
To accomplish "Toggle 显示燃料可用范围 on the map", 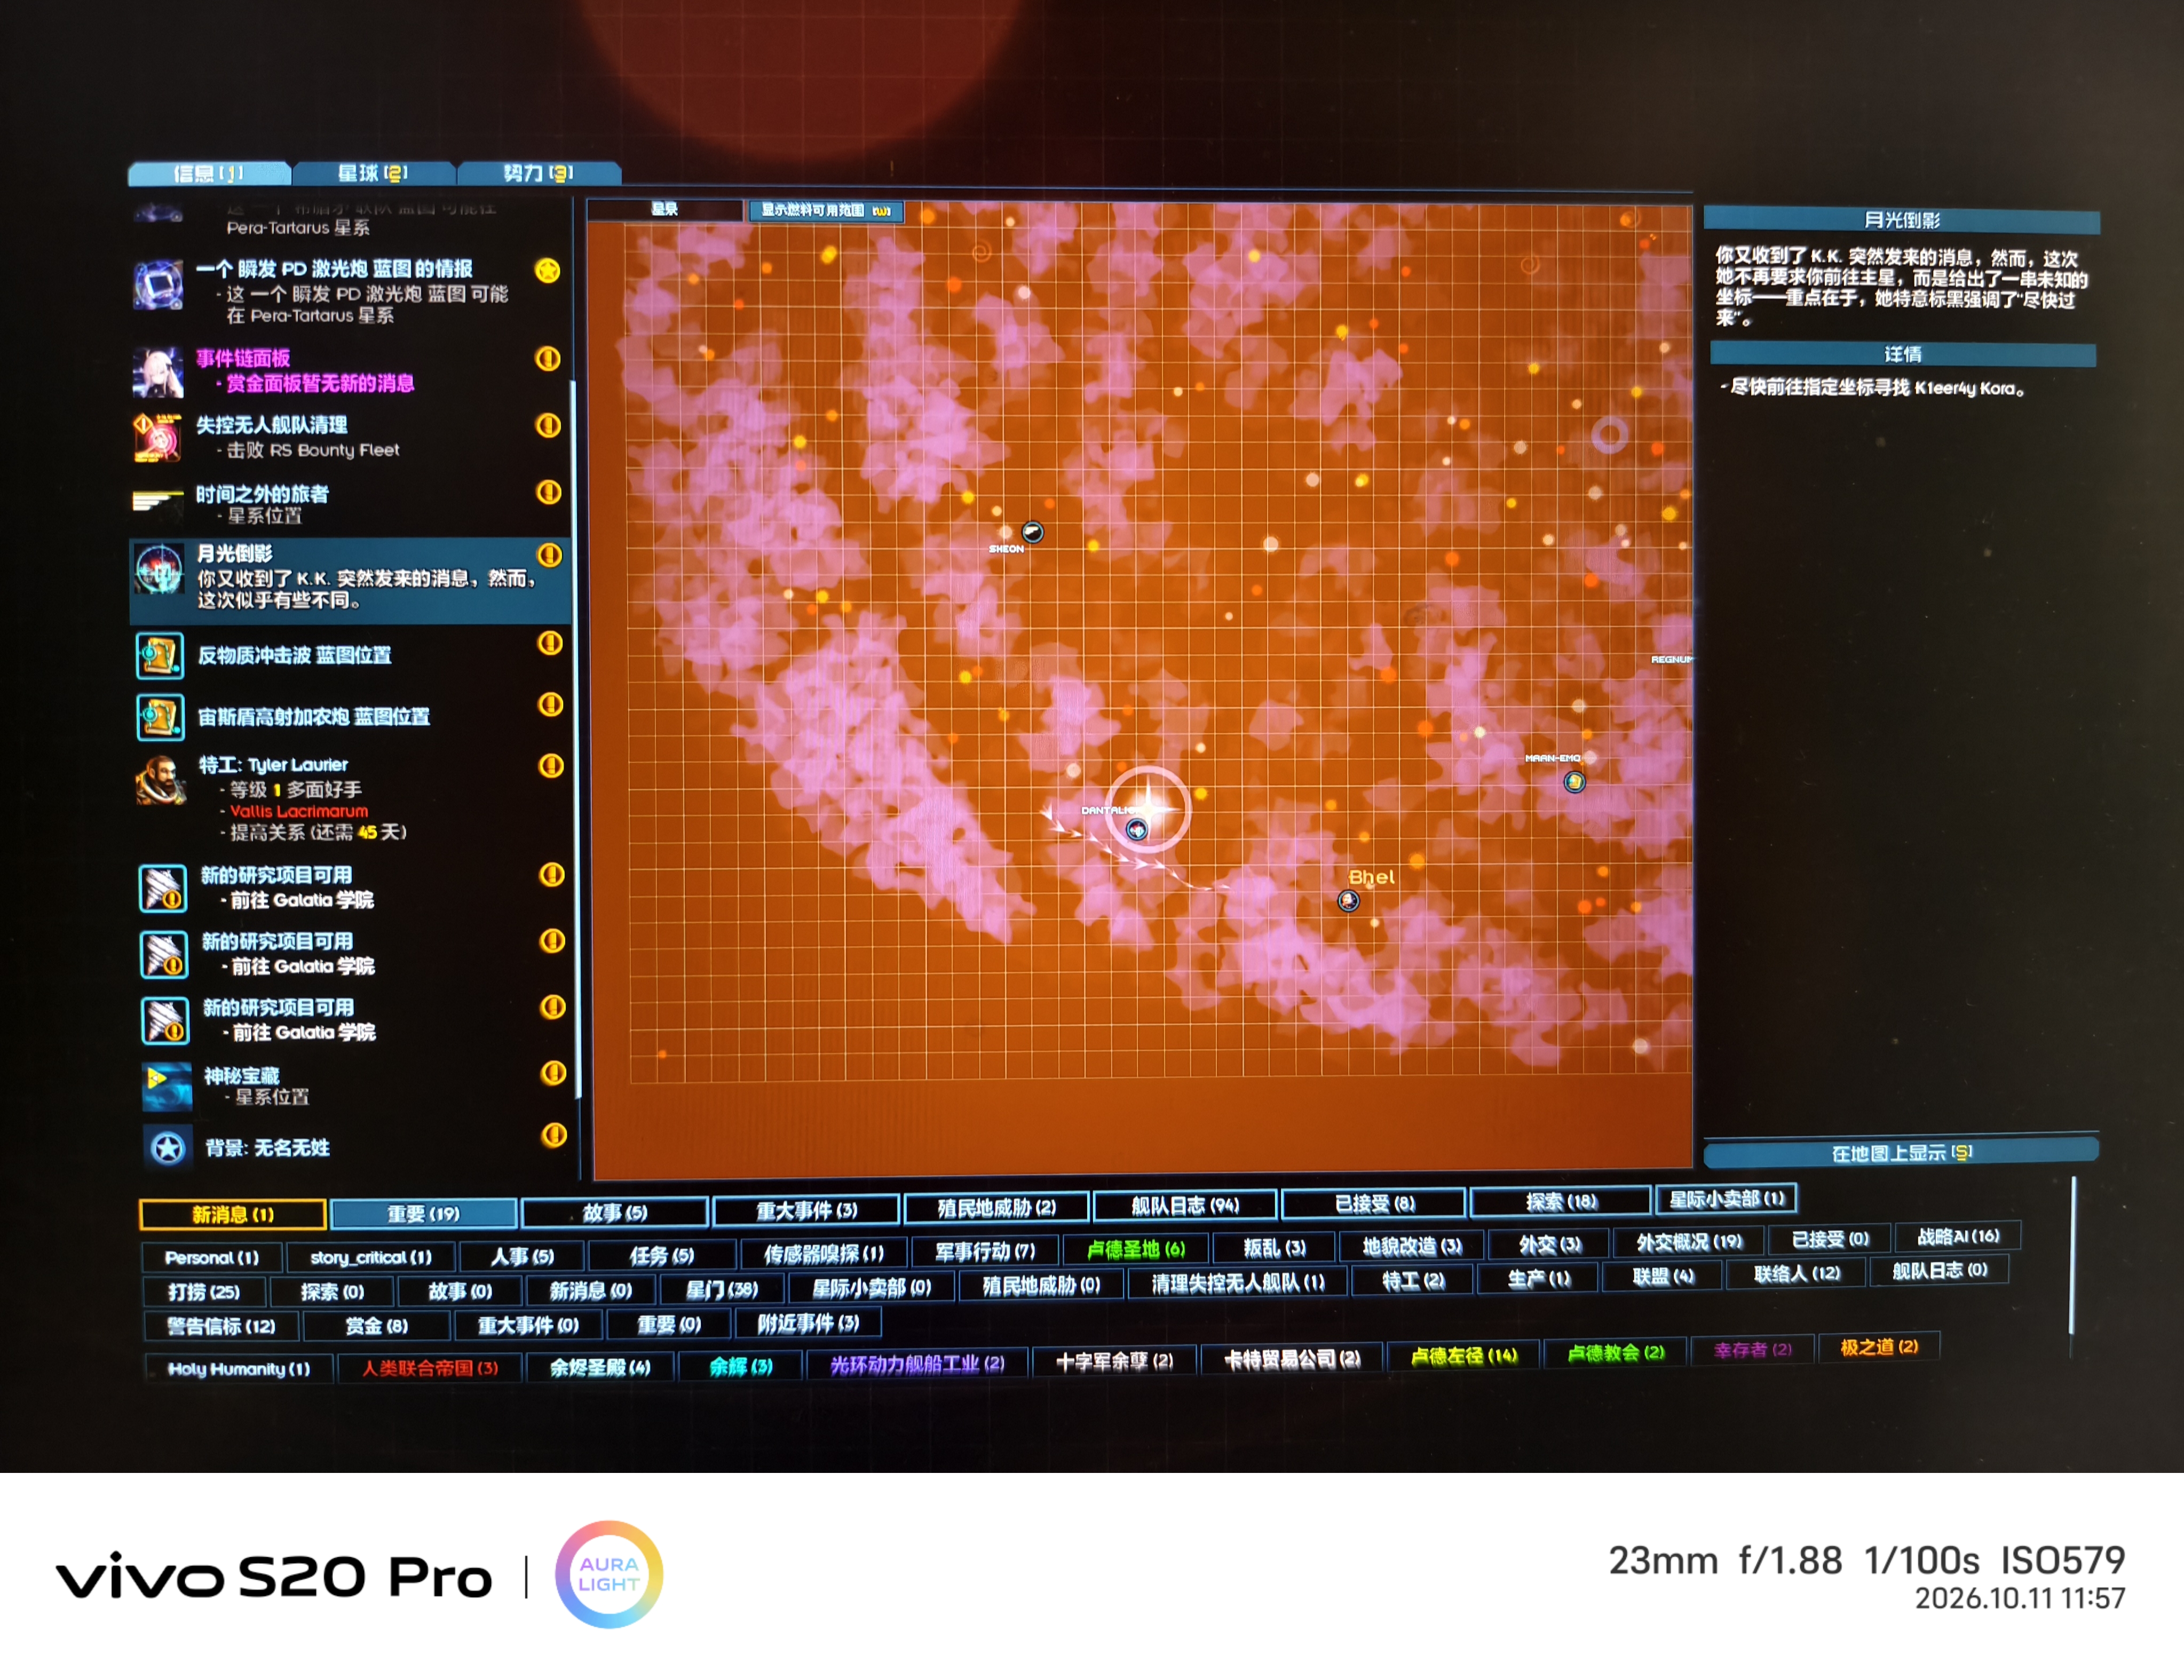I will (826, 210).
